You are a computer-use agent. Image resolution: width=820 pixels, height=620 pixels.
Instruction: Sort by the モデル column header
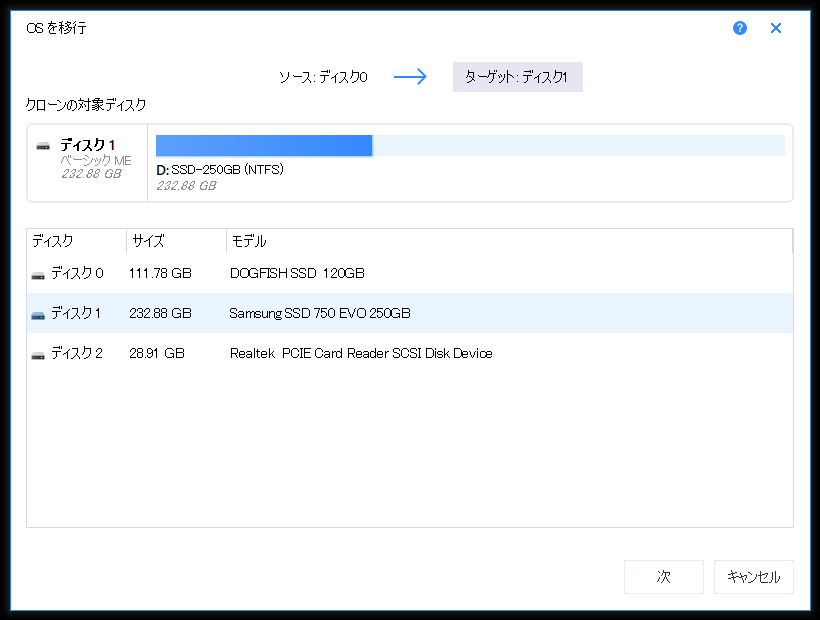coord(249,242)
